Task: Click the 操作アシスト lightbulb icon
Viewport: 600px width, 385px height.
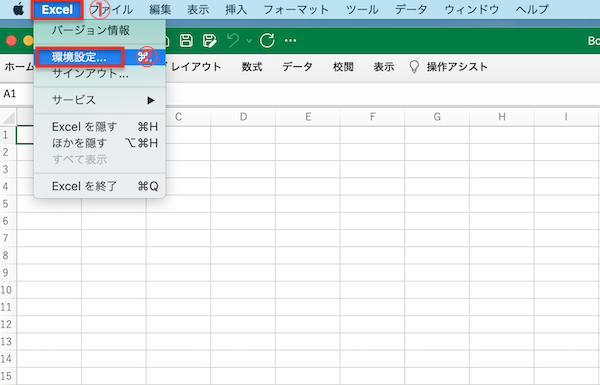Action: (x=414, y=67)
